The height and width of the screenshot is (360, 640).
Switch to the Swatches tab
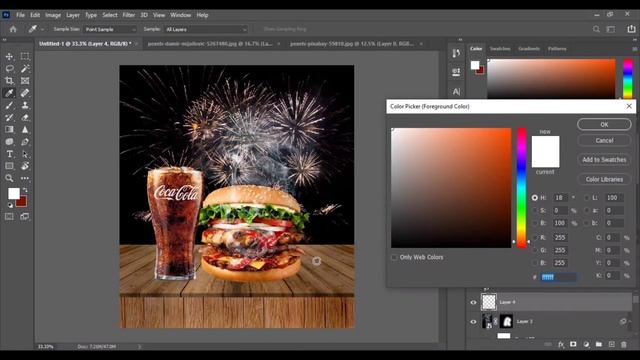(x=500, y=49)
